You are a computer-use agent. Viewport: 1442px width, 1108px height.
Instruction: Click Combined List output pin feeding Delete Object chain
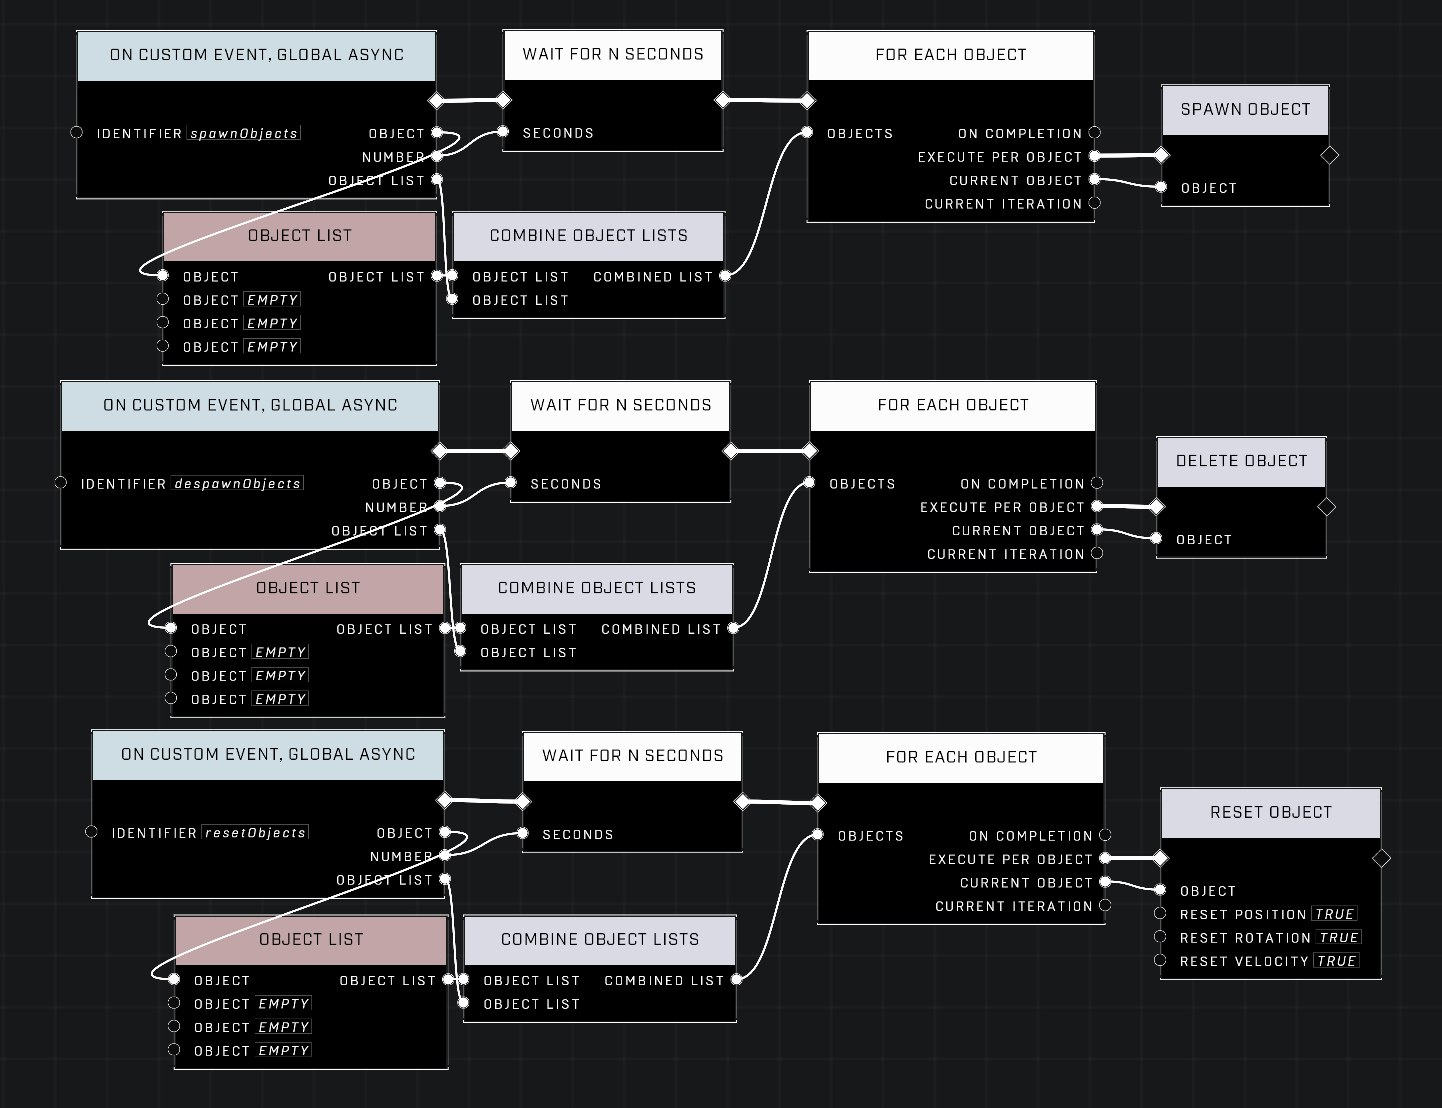(x=733, y=628)
